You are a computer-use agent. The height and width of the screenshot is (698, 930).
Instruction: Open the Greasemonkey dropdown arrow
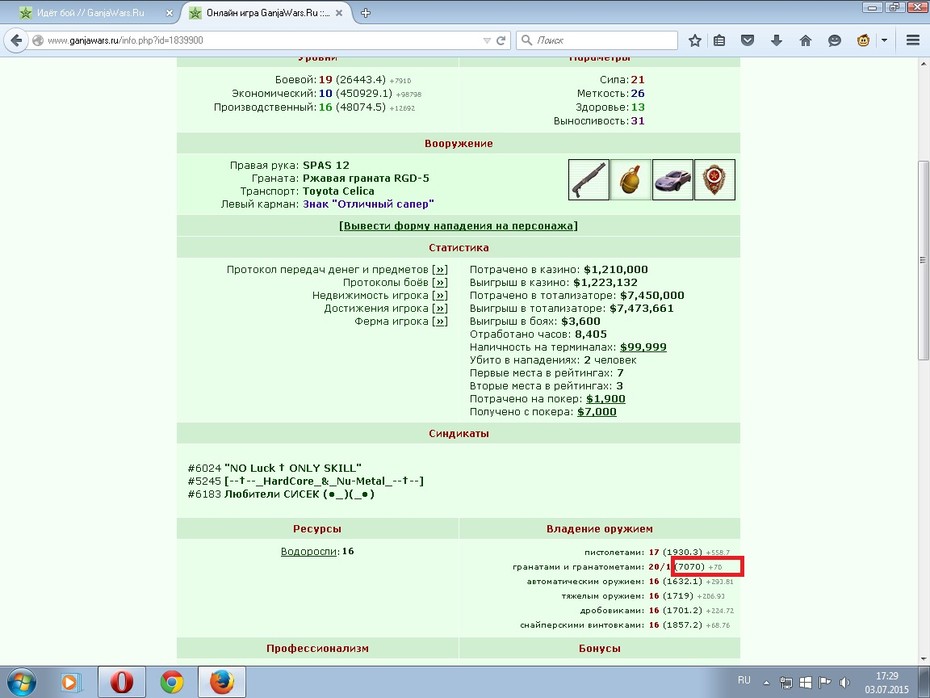click(884, 40)
